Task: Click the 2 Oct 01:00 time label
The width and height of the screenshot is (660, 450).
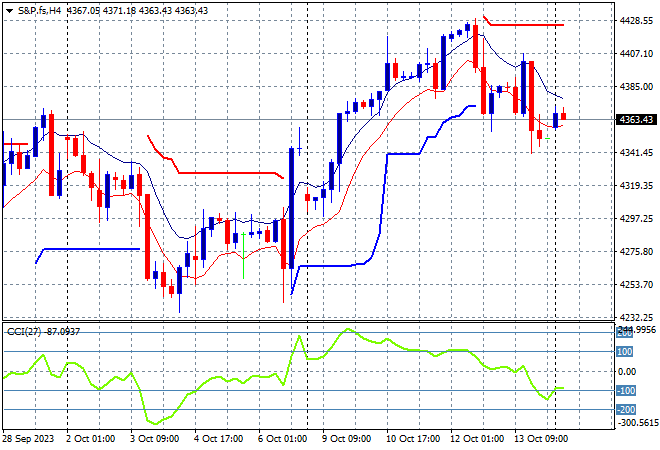Action: coord(90,439)
